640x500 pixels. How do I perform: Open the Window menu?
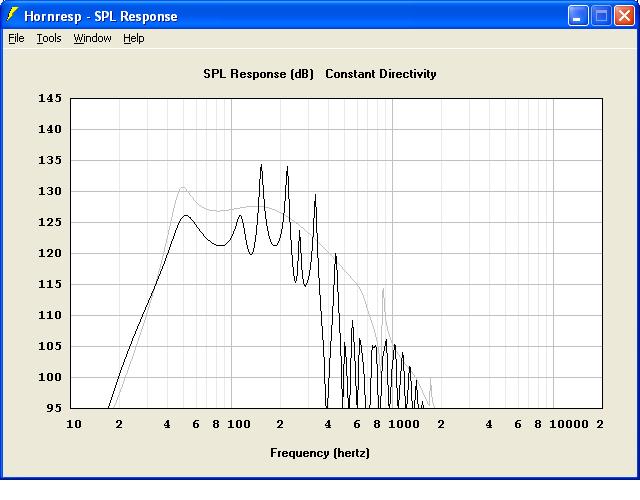[93, 38]
